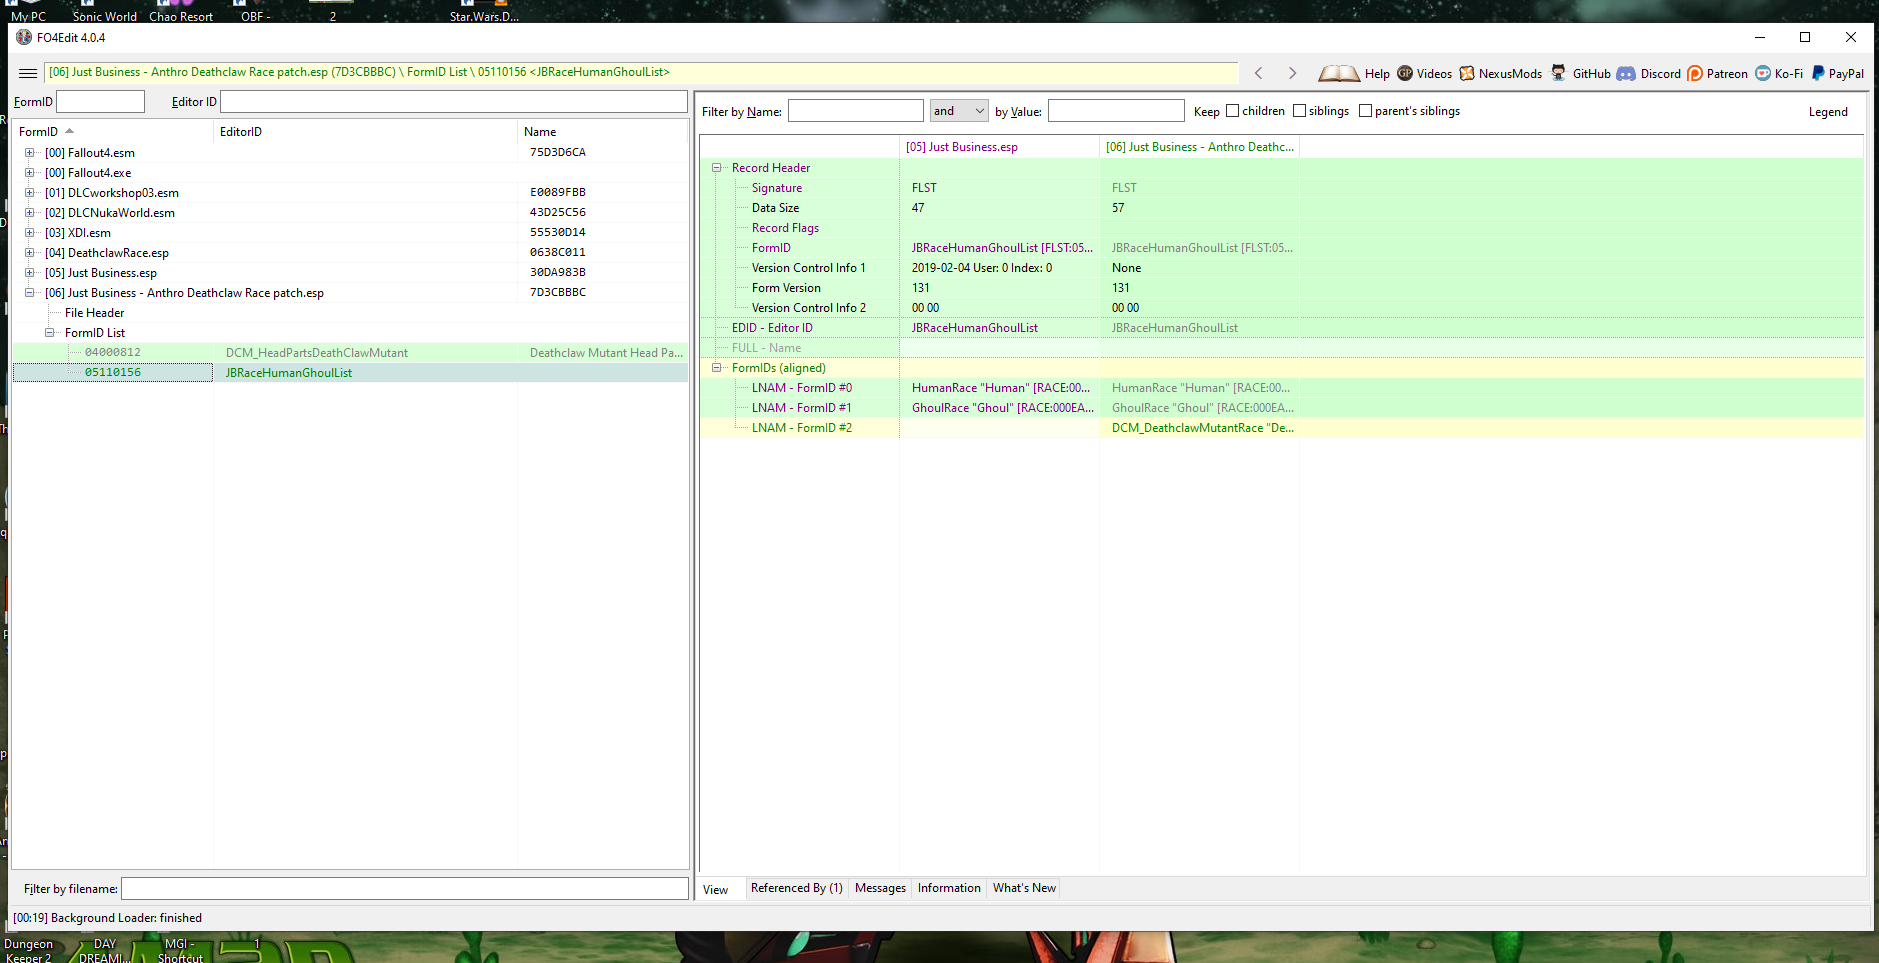Focus the Editor ID search field
This screenshot has width=1879, height=963.
(453, 101)
